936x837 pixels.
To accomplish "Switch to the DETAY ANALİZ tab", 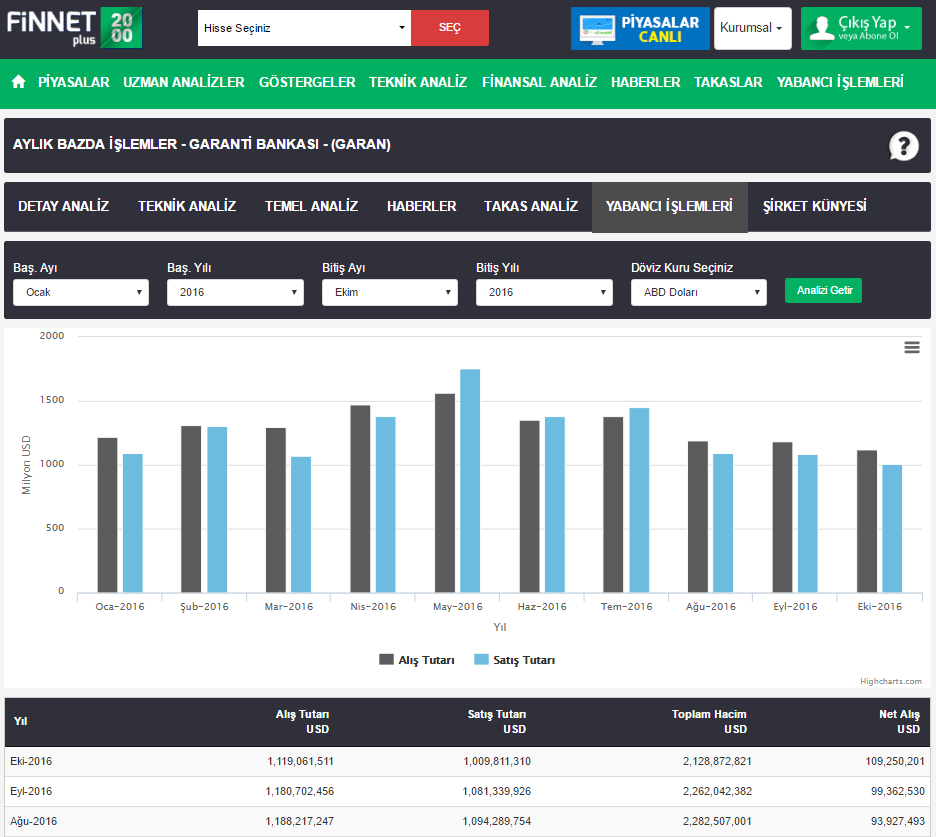I will click(x=64, y=207).
